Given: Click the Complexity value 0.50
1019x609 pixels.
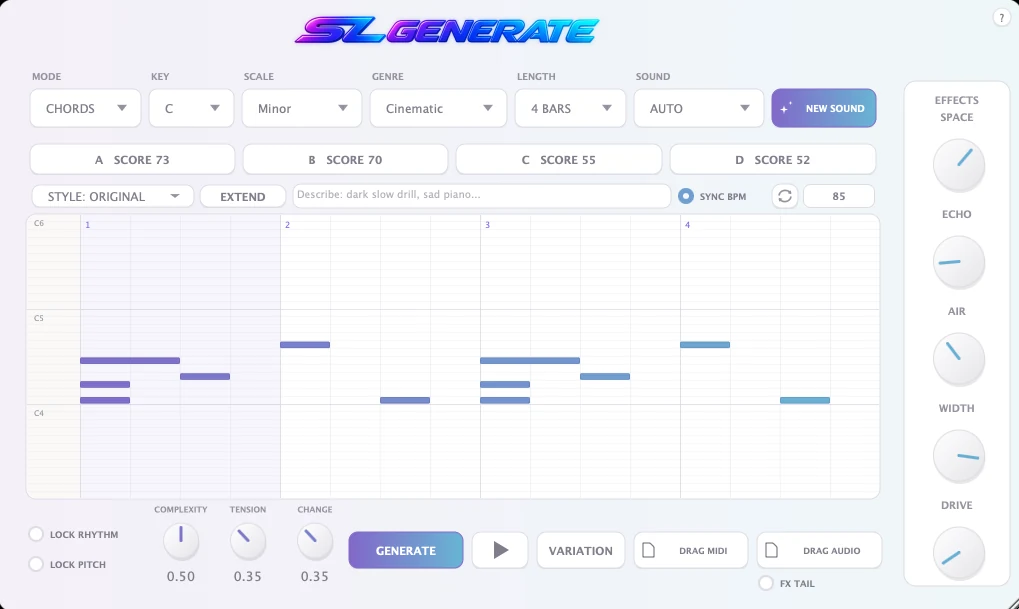Looking at the screenshot, I should pos(181,577).
